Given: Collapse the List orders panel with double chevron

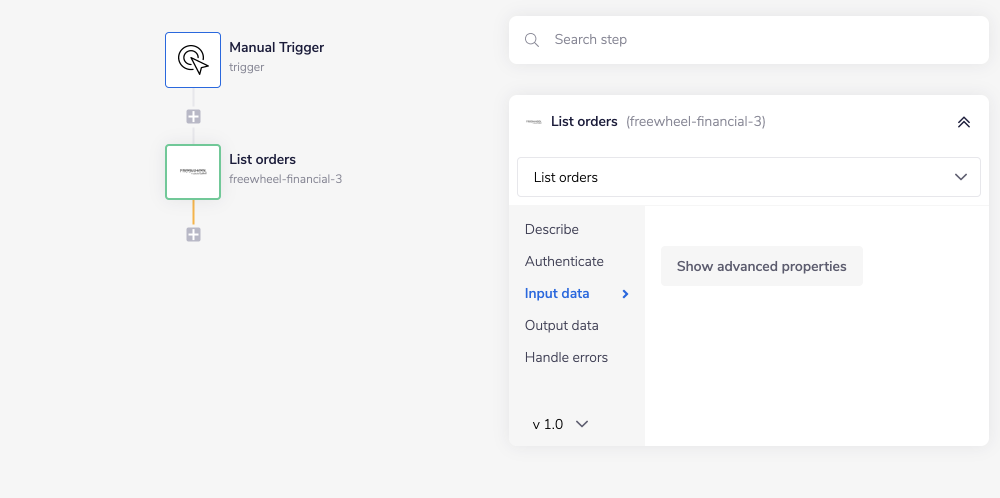Looking at the screenshot, I should tap(963, 122).
